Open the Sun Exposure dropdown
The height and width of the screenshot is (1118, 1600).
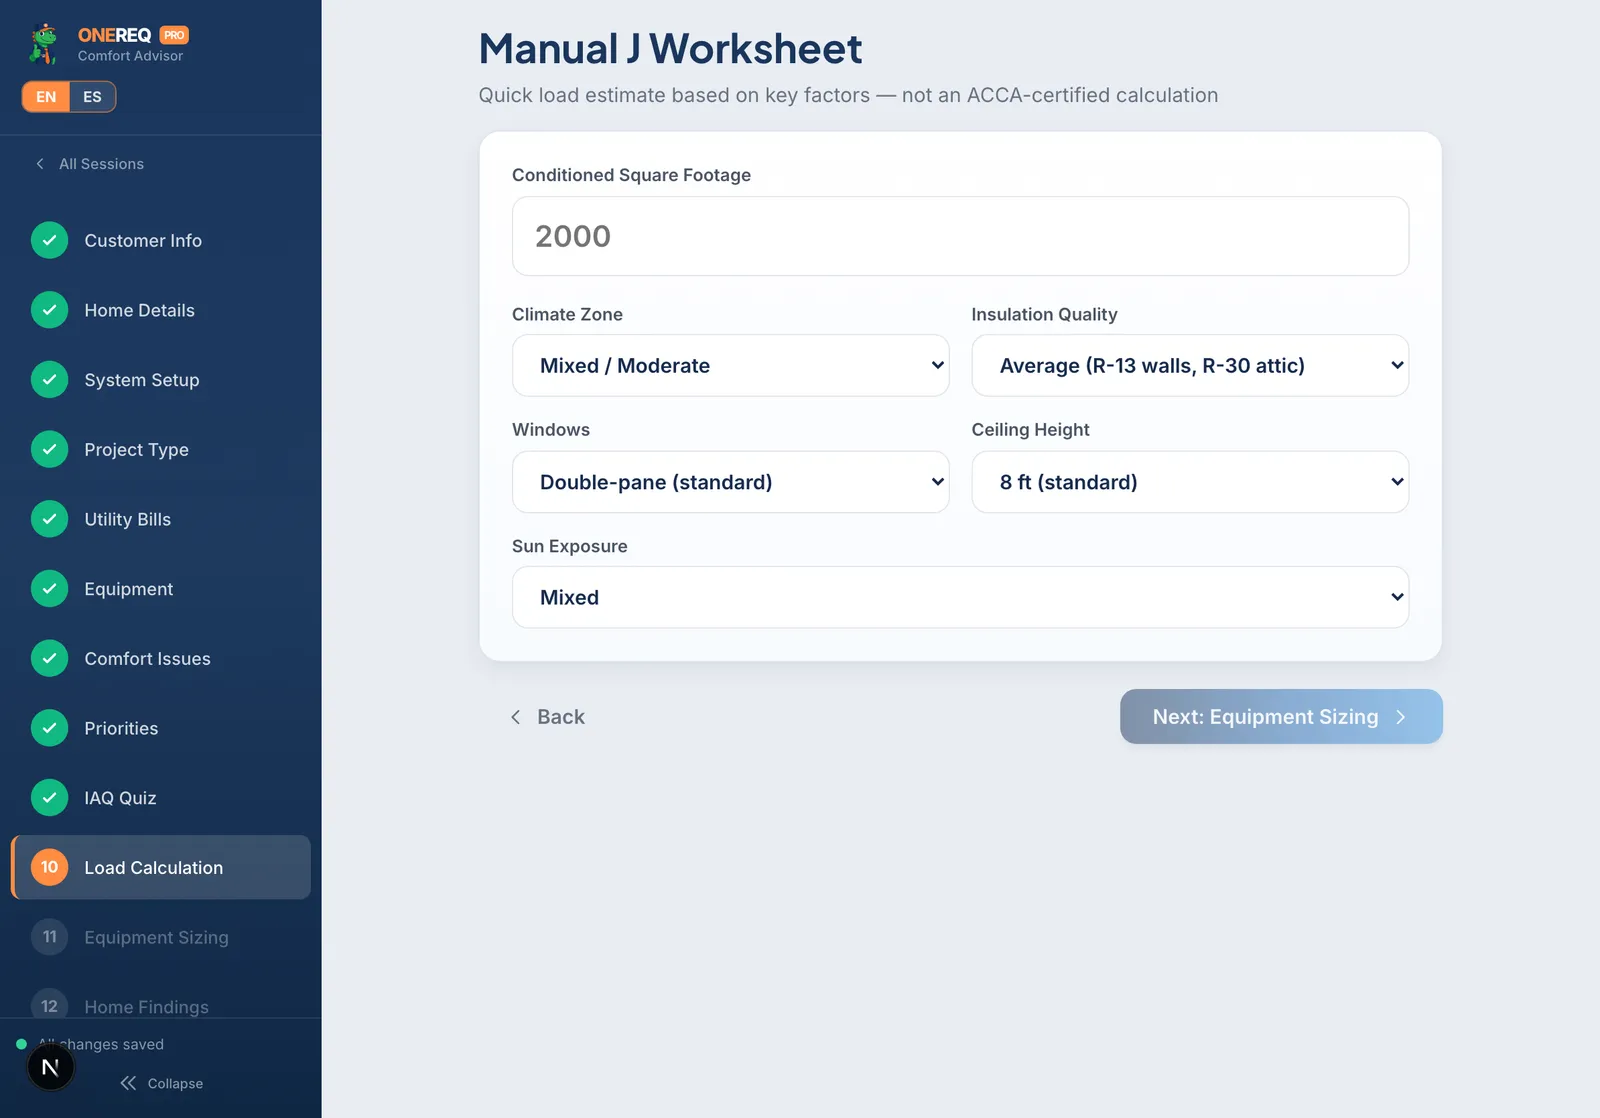[960, 597]
